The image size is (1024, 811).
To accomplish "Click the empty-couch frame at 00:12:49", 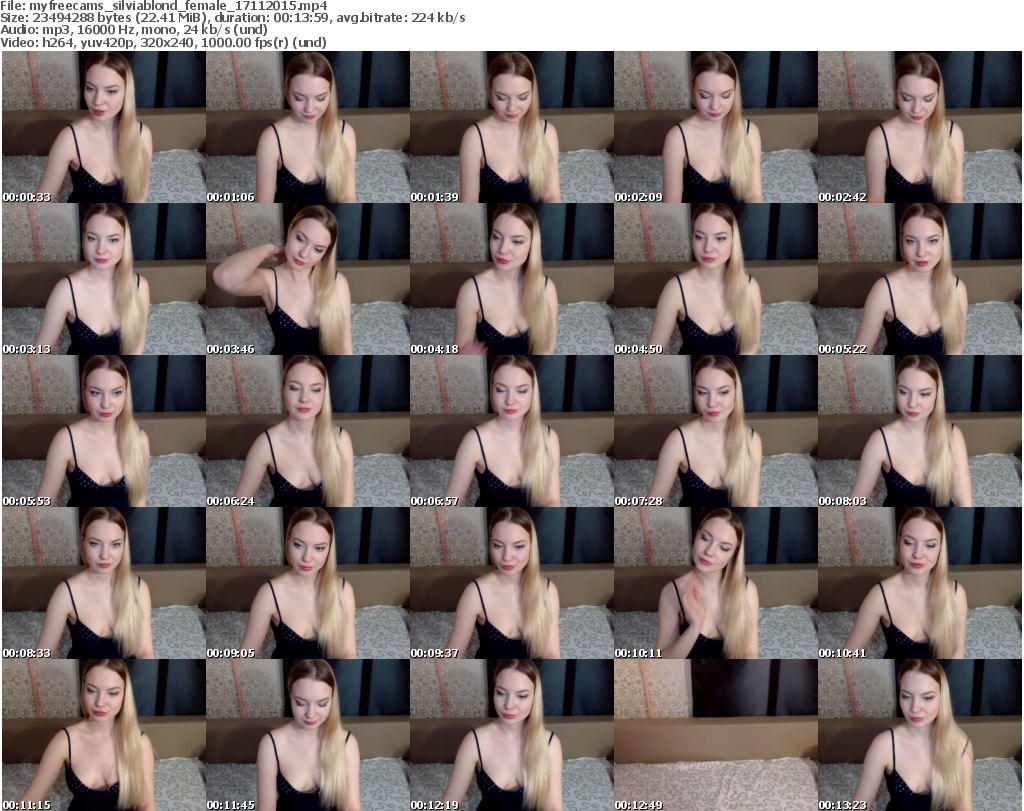I will [716, 735].
